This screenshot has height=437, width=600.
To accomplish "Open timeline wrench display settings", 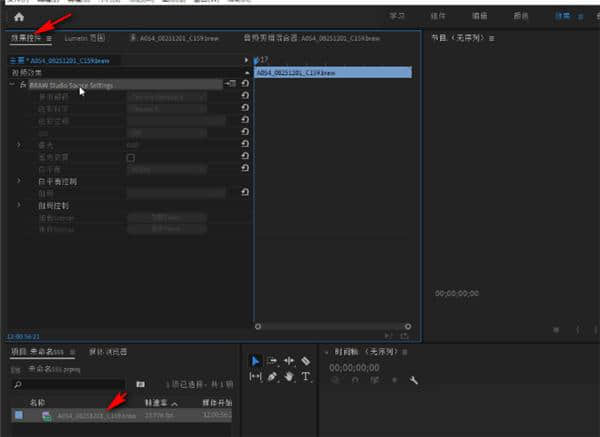I will pos(413,381).
